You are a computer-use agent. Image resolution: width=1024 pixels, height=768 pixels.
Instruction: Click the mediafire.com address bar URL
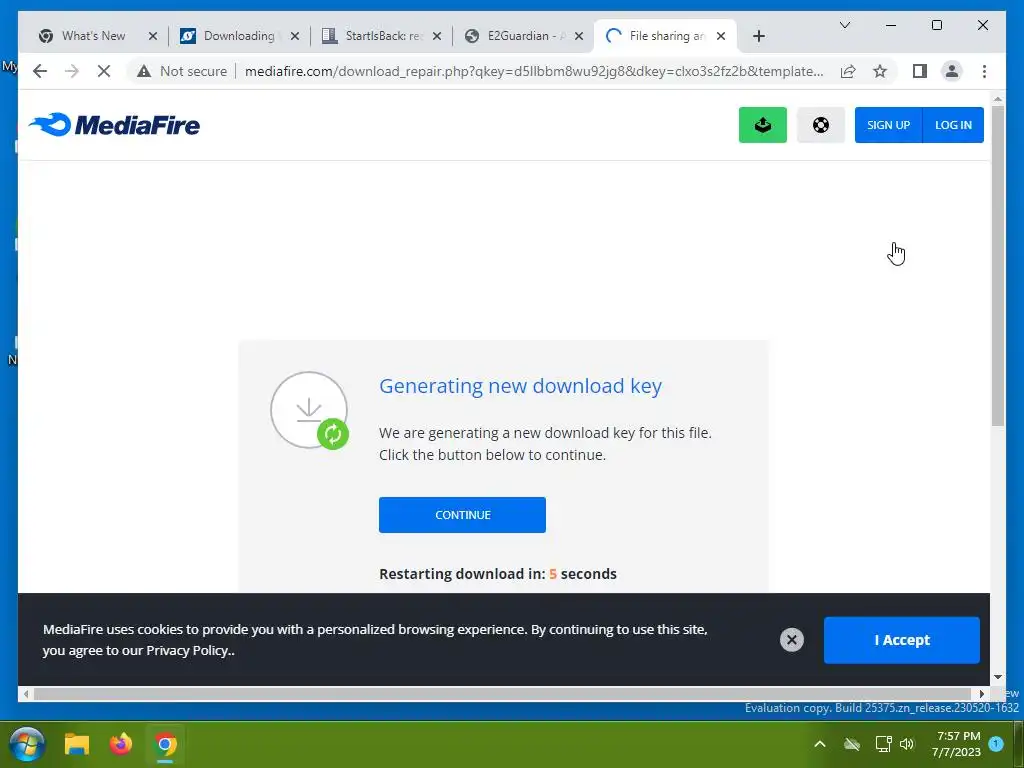coord(534,71)
